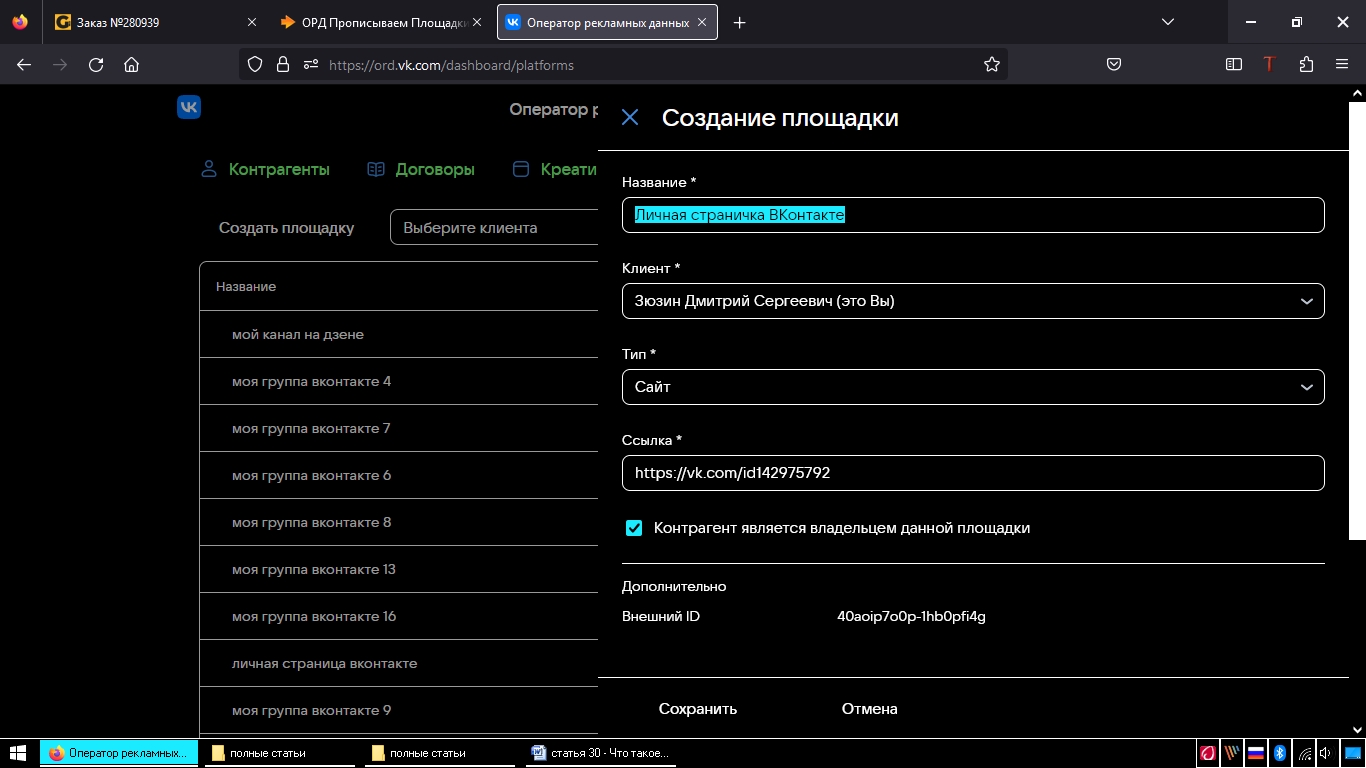Click the blue desktop tray icon
This screenshot has height=768, width=1366.
[x=1354, y=753]
